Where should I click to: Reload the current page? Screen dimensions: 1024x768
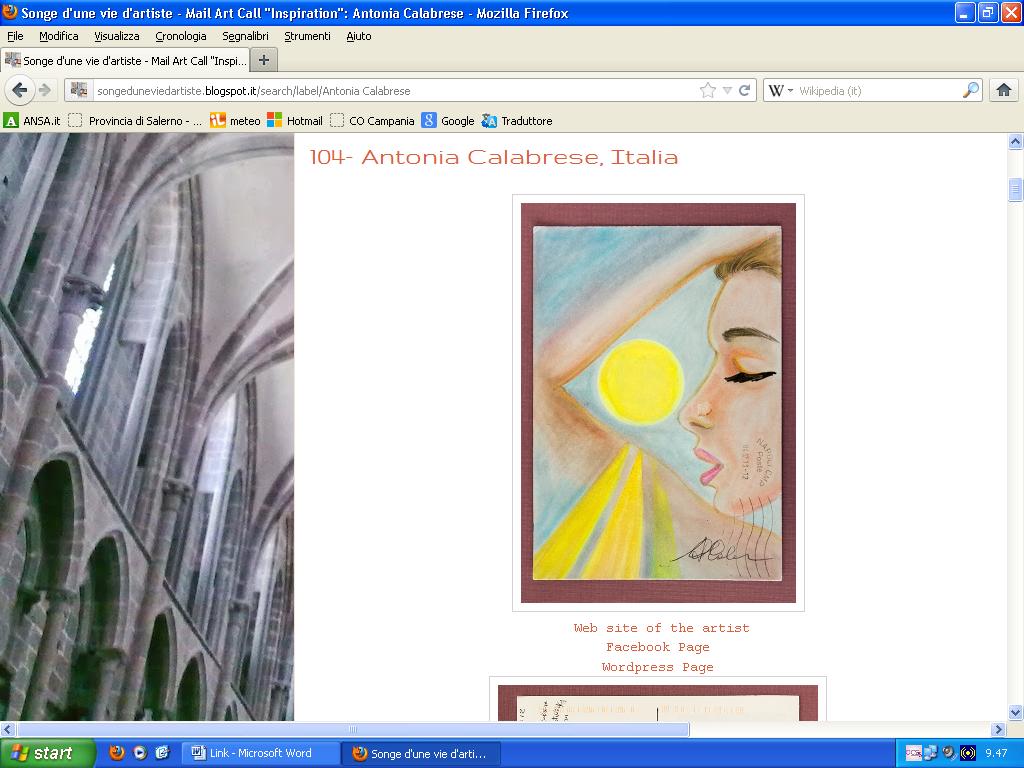[745, 90]
